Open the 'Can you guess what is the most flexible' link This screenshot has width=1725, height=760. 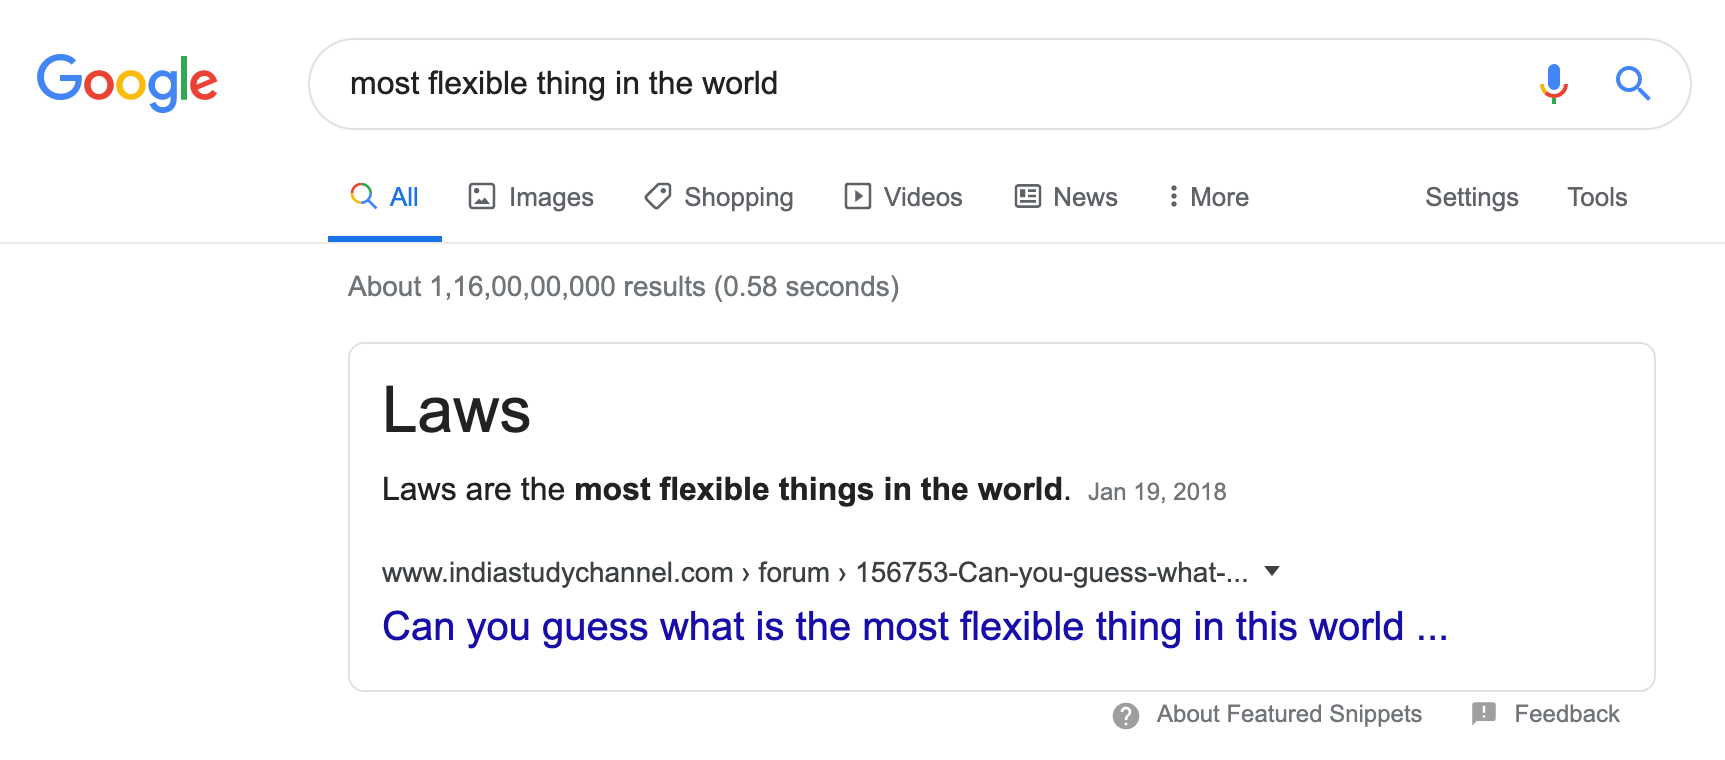click(915, 626)
